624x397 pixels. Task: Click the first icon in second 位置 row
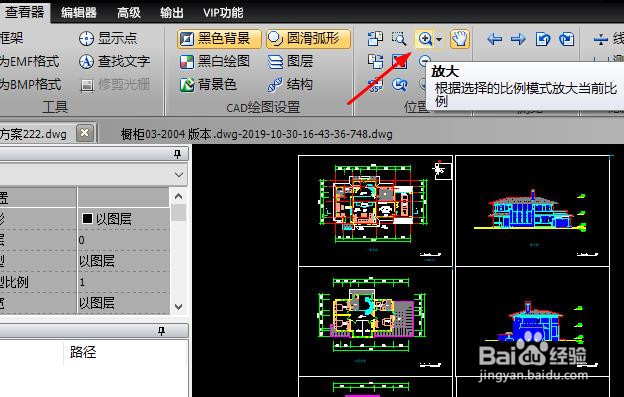coord(375,61)
